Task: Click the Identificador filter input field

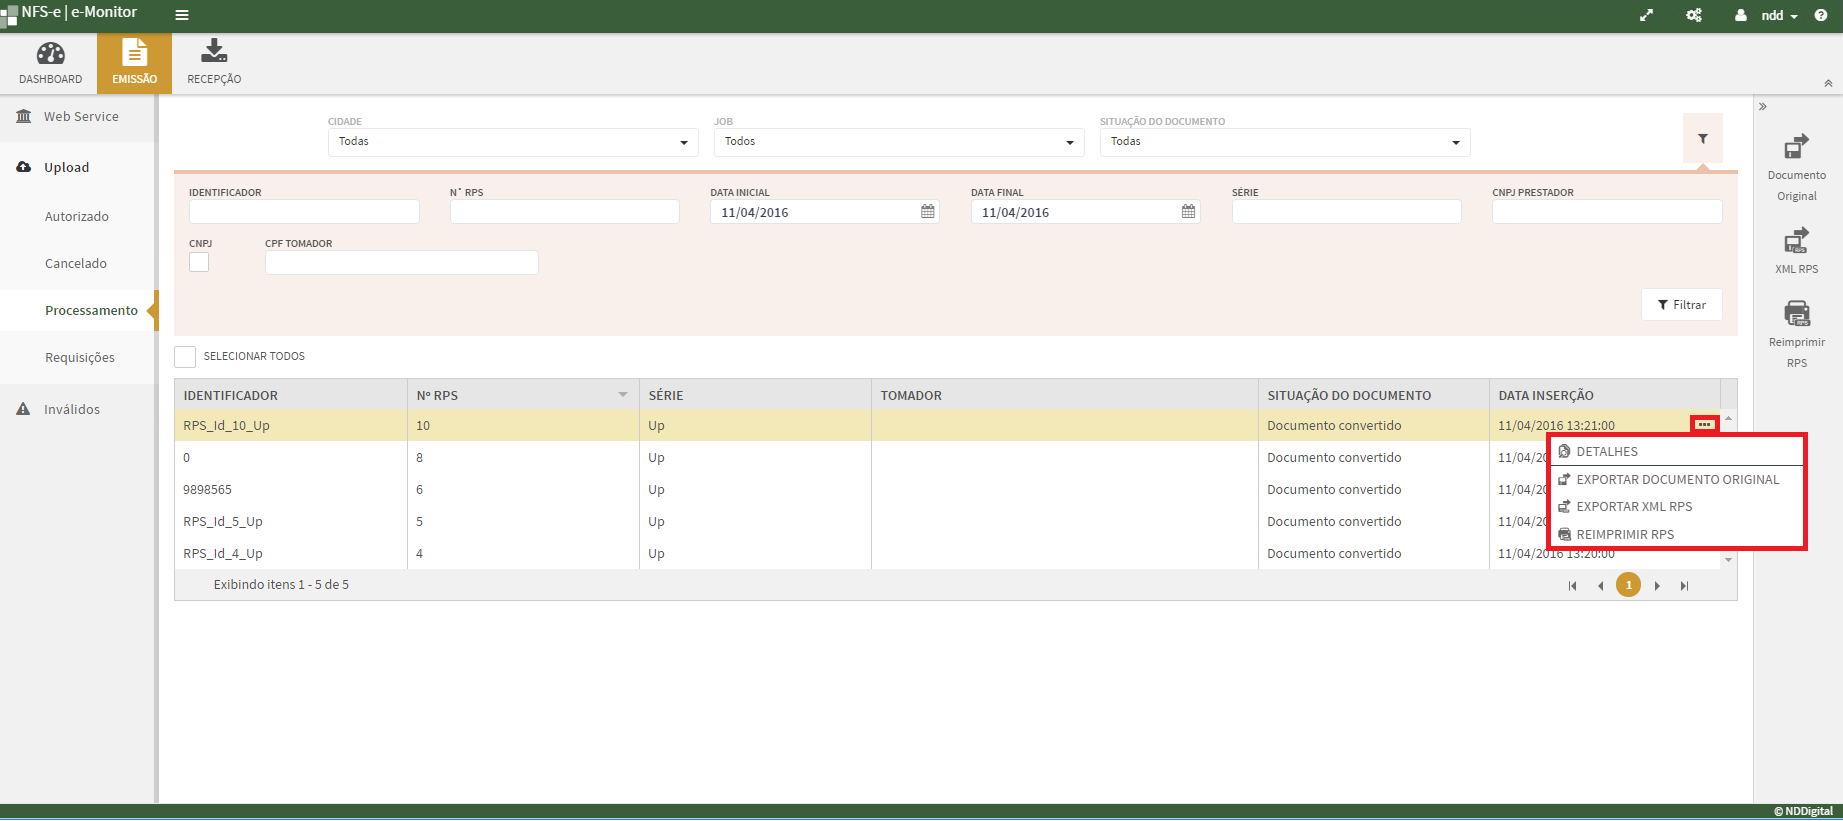Action: tap(304, 212)
